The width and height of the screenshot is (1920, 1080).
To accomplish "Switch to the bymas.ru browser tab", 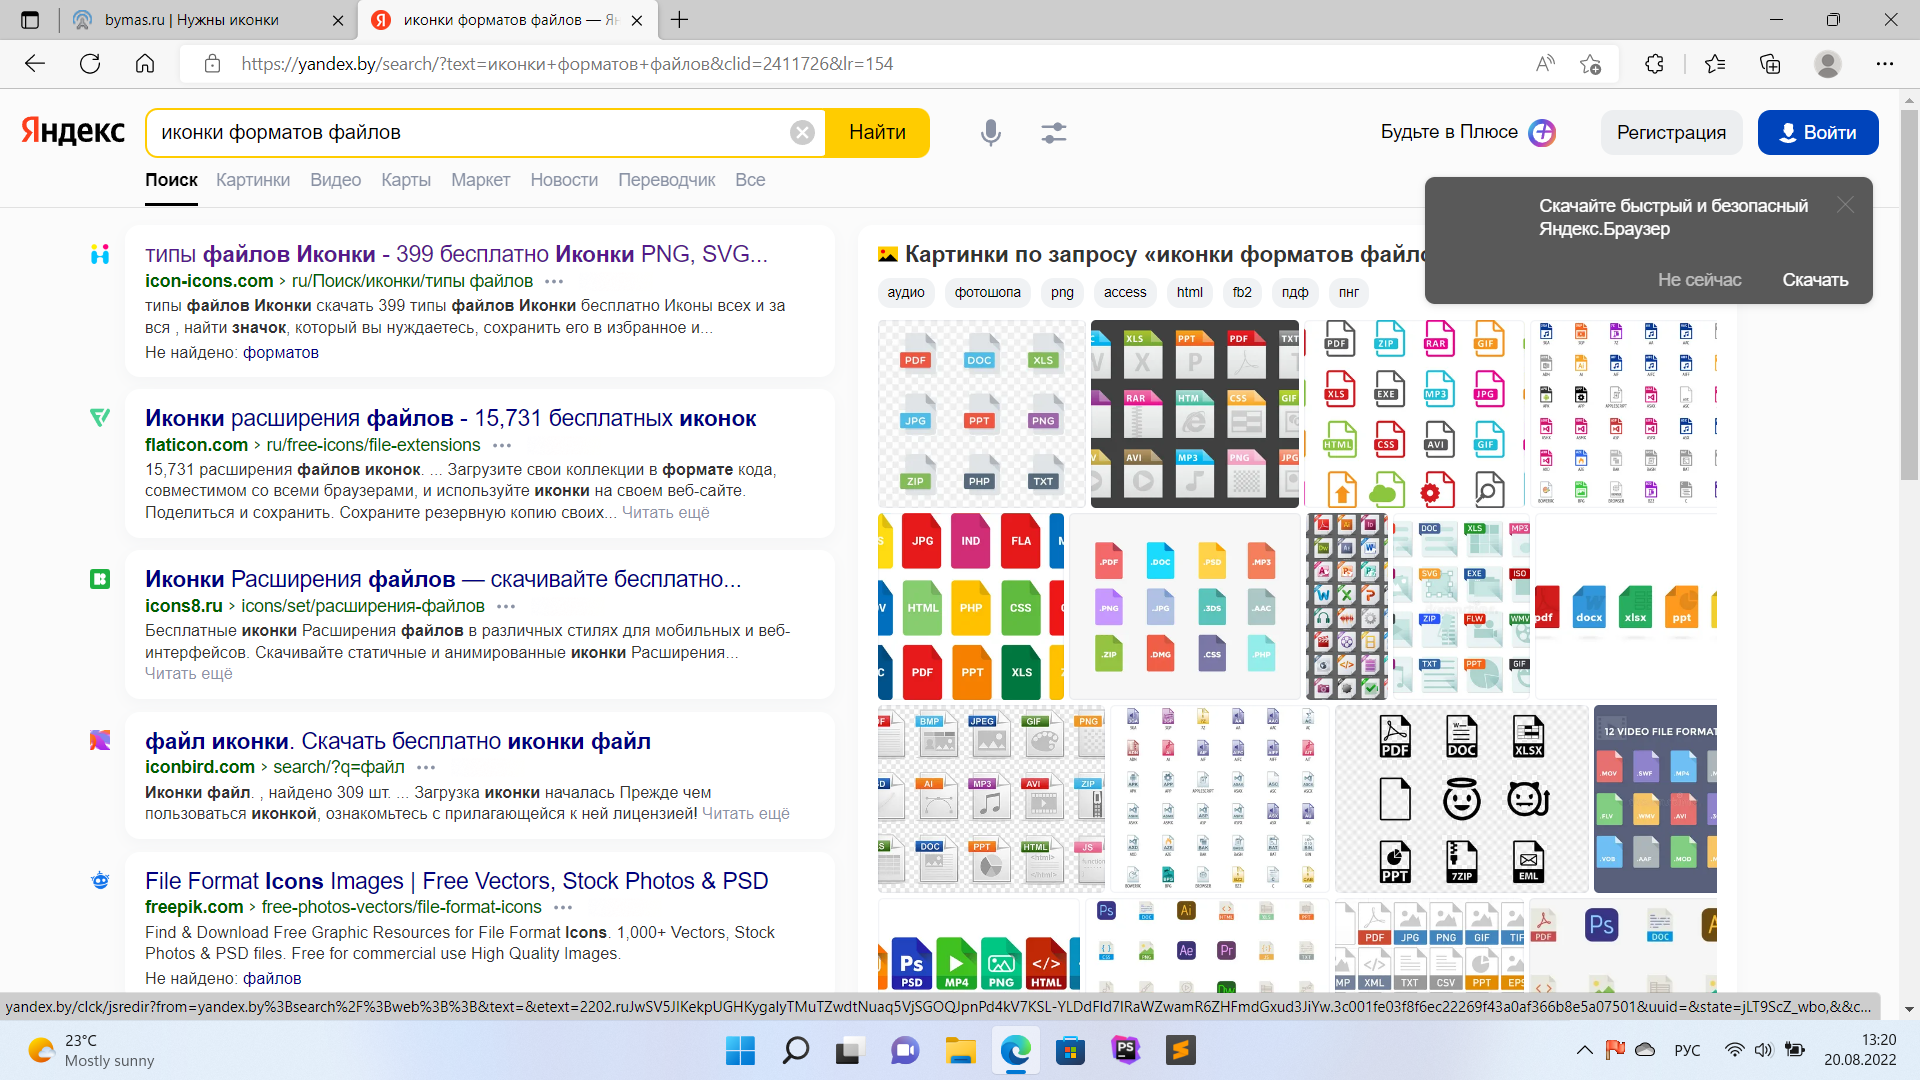I will point(192,20).
